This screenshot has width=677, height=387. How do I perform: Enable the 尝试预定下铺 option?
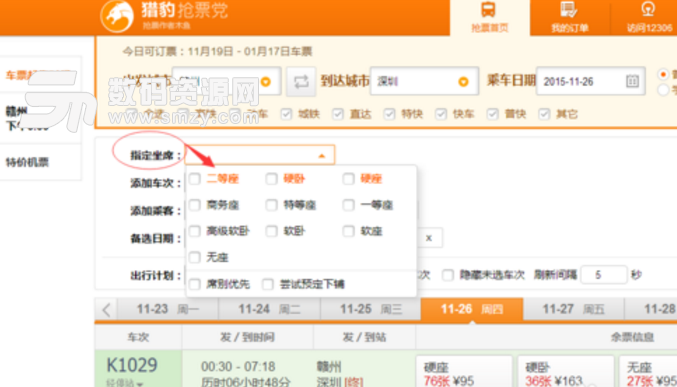point(268,284)
